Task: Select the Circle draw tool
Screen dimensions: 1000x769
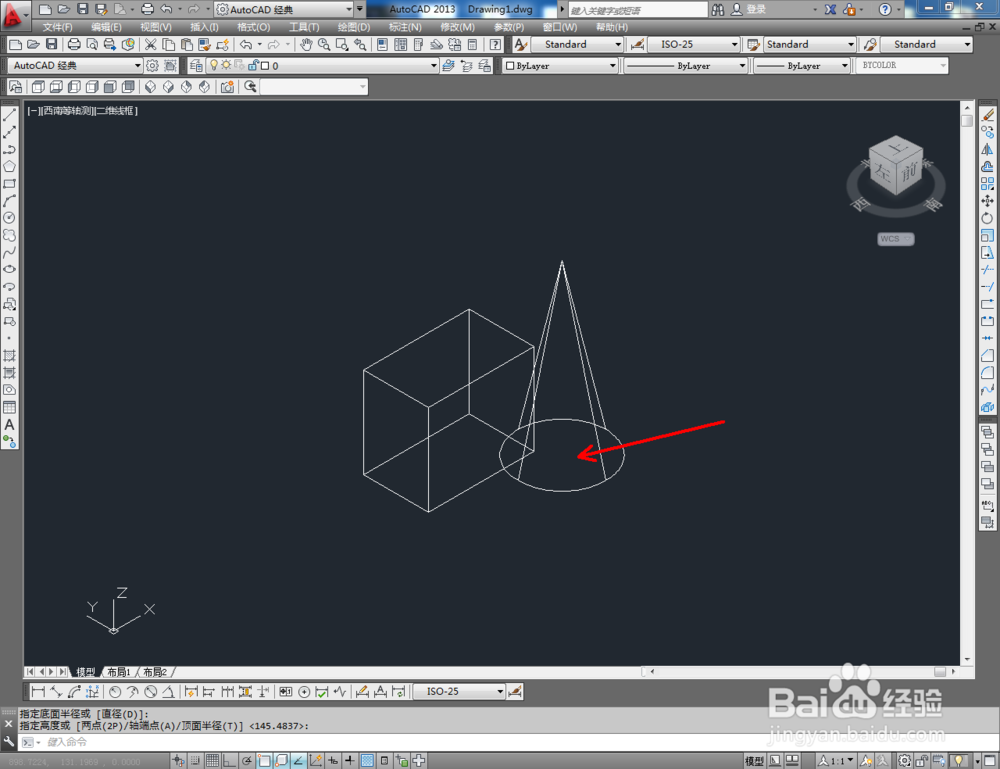Action: (10, 218)
